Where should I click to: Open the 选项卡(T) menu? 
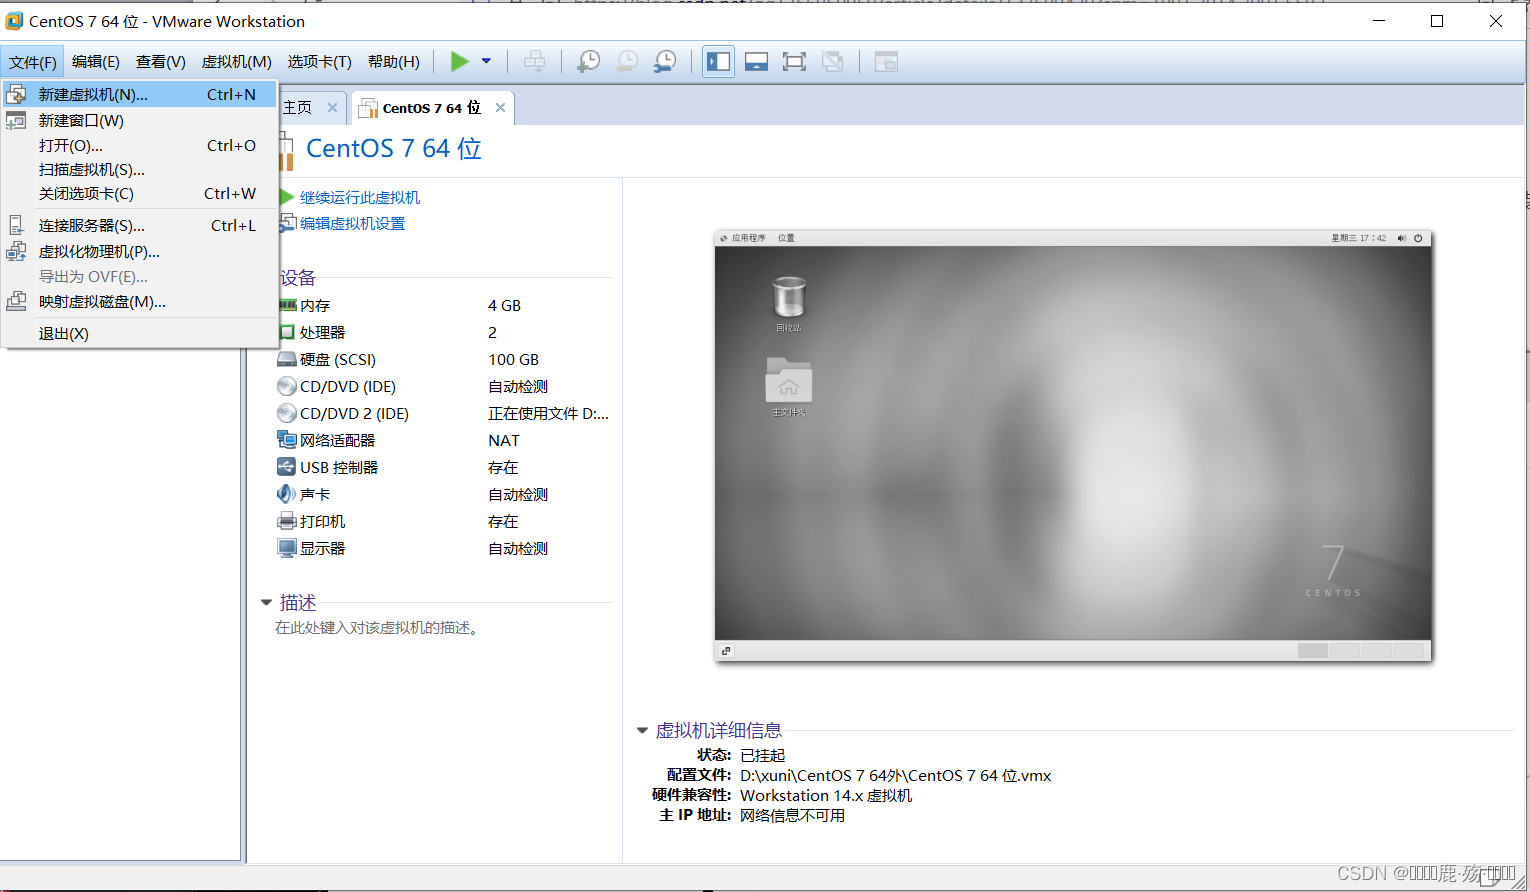click(x=320, y=62)
